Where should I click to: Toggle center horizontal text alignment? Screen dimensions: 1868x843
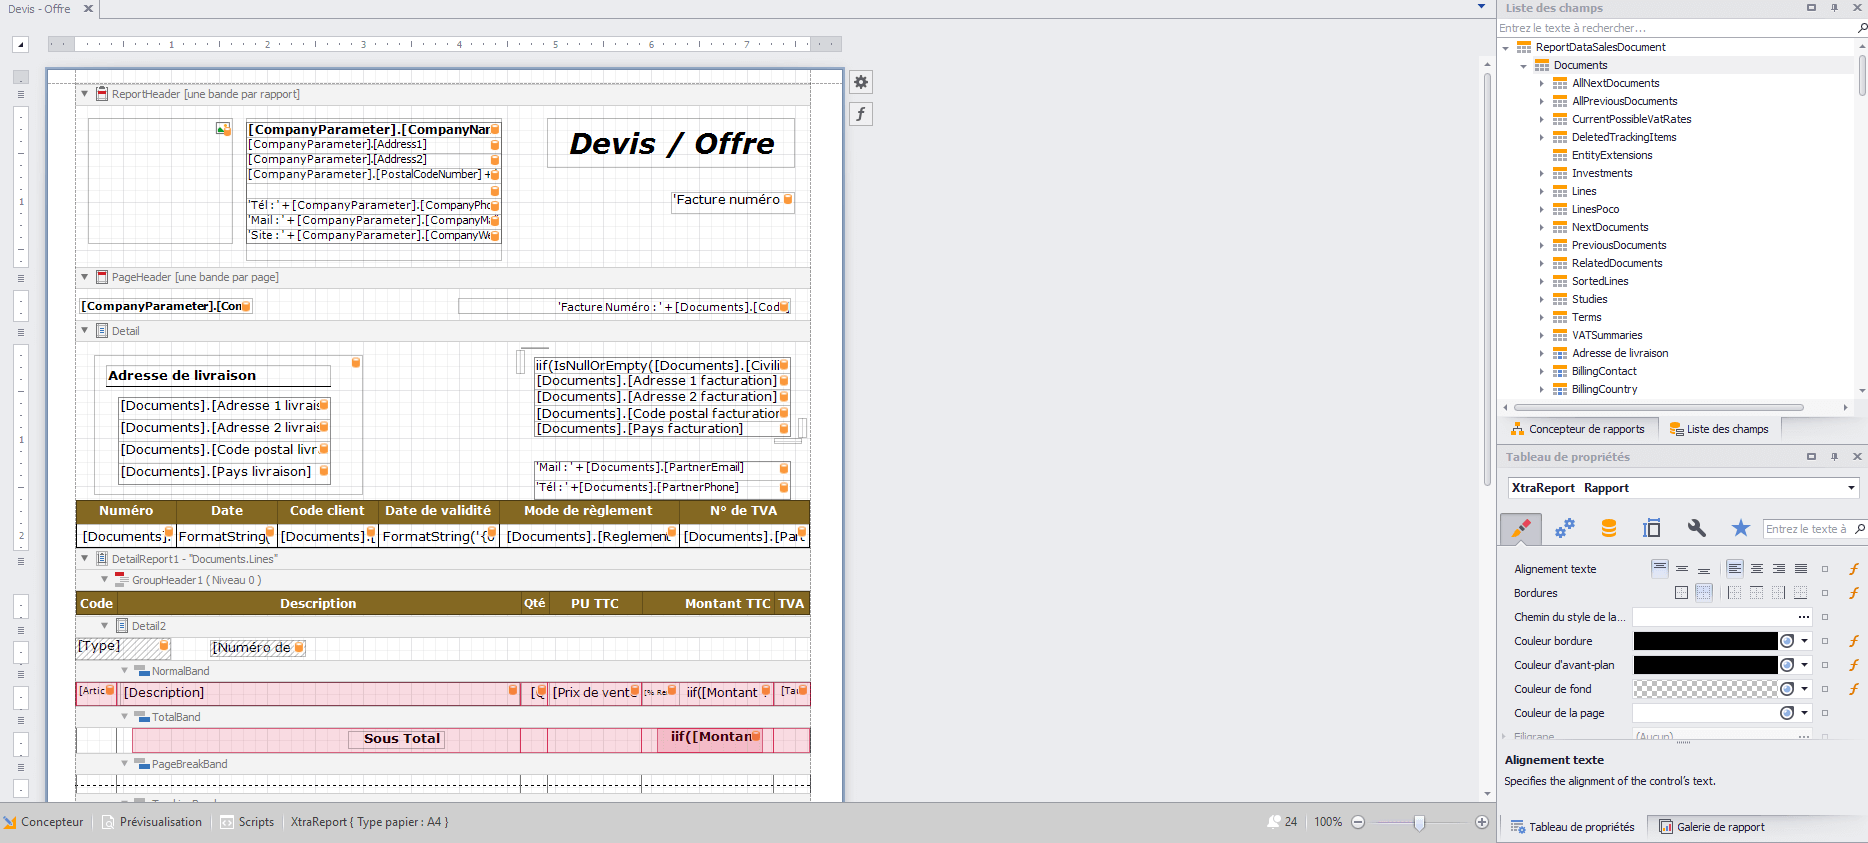1757,569
